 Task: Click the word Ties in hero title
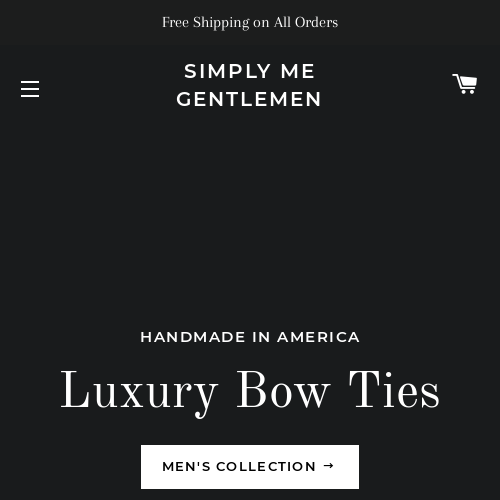click(394, 389)
